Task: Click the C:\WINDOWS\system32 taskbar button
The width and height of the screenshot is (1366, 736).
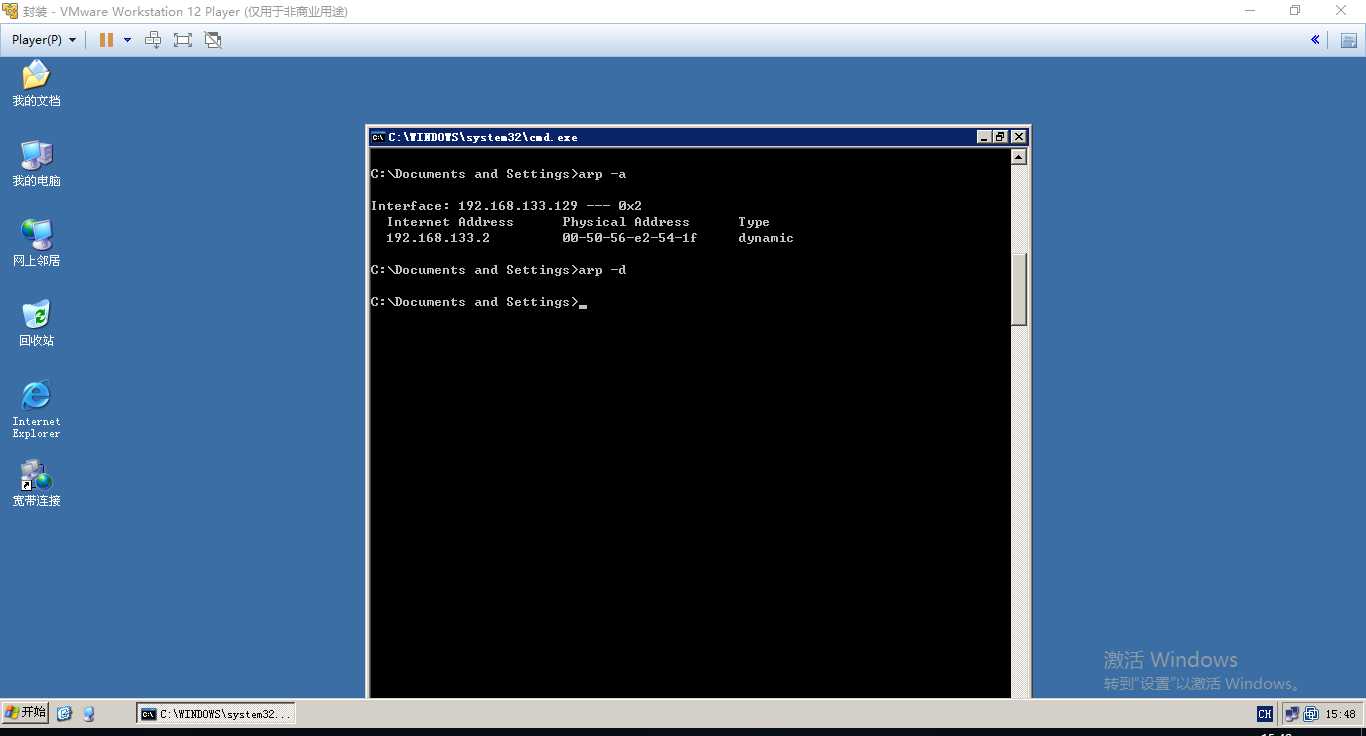Action: pyautogui.click(x=216, y=714)
